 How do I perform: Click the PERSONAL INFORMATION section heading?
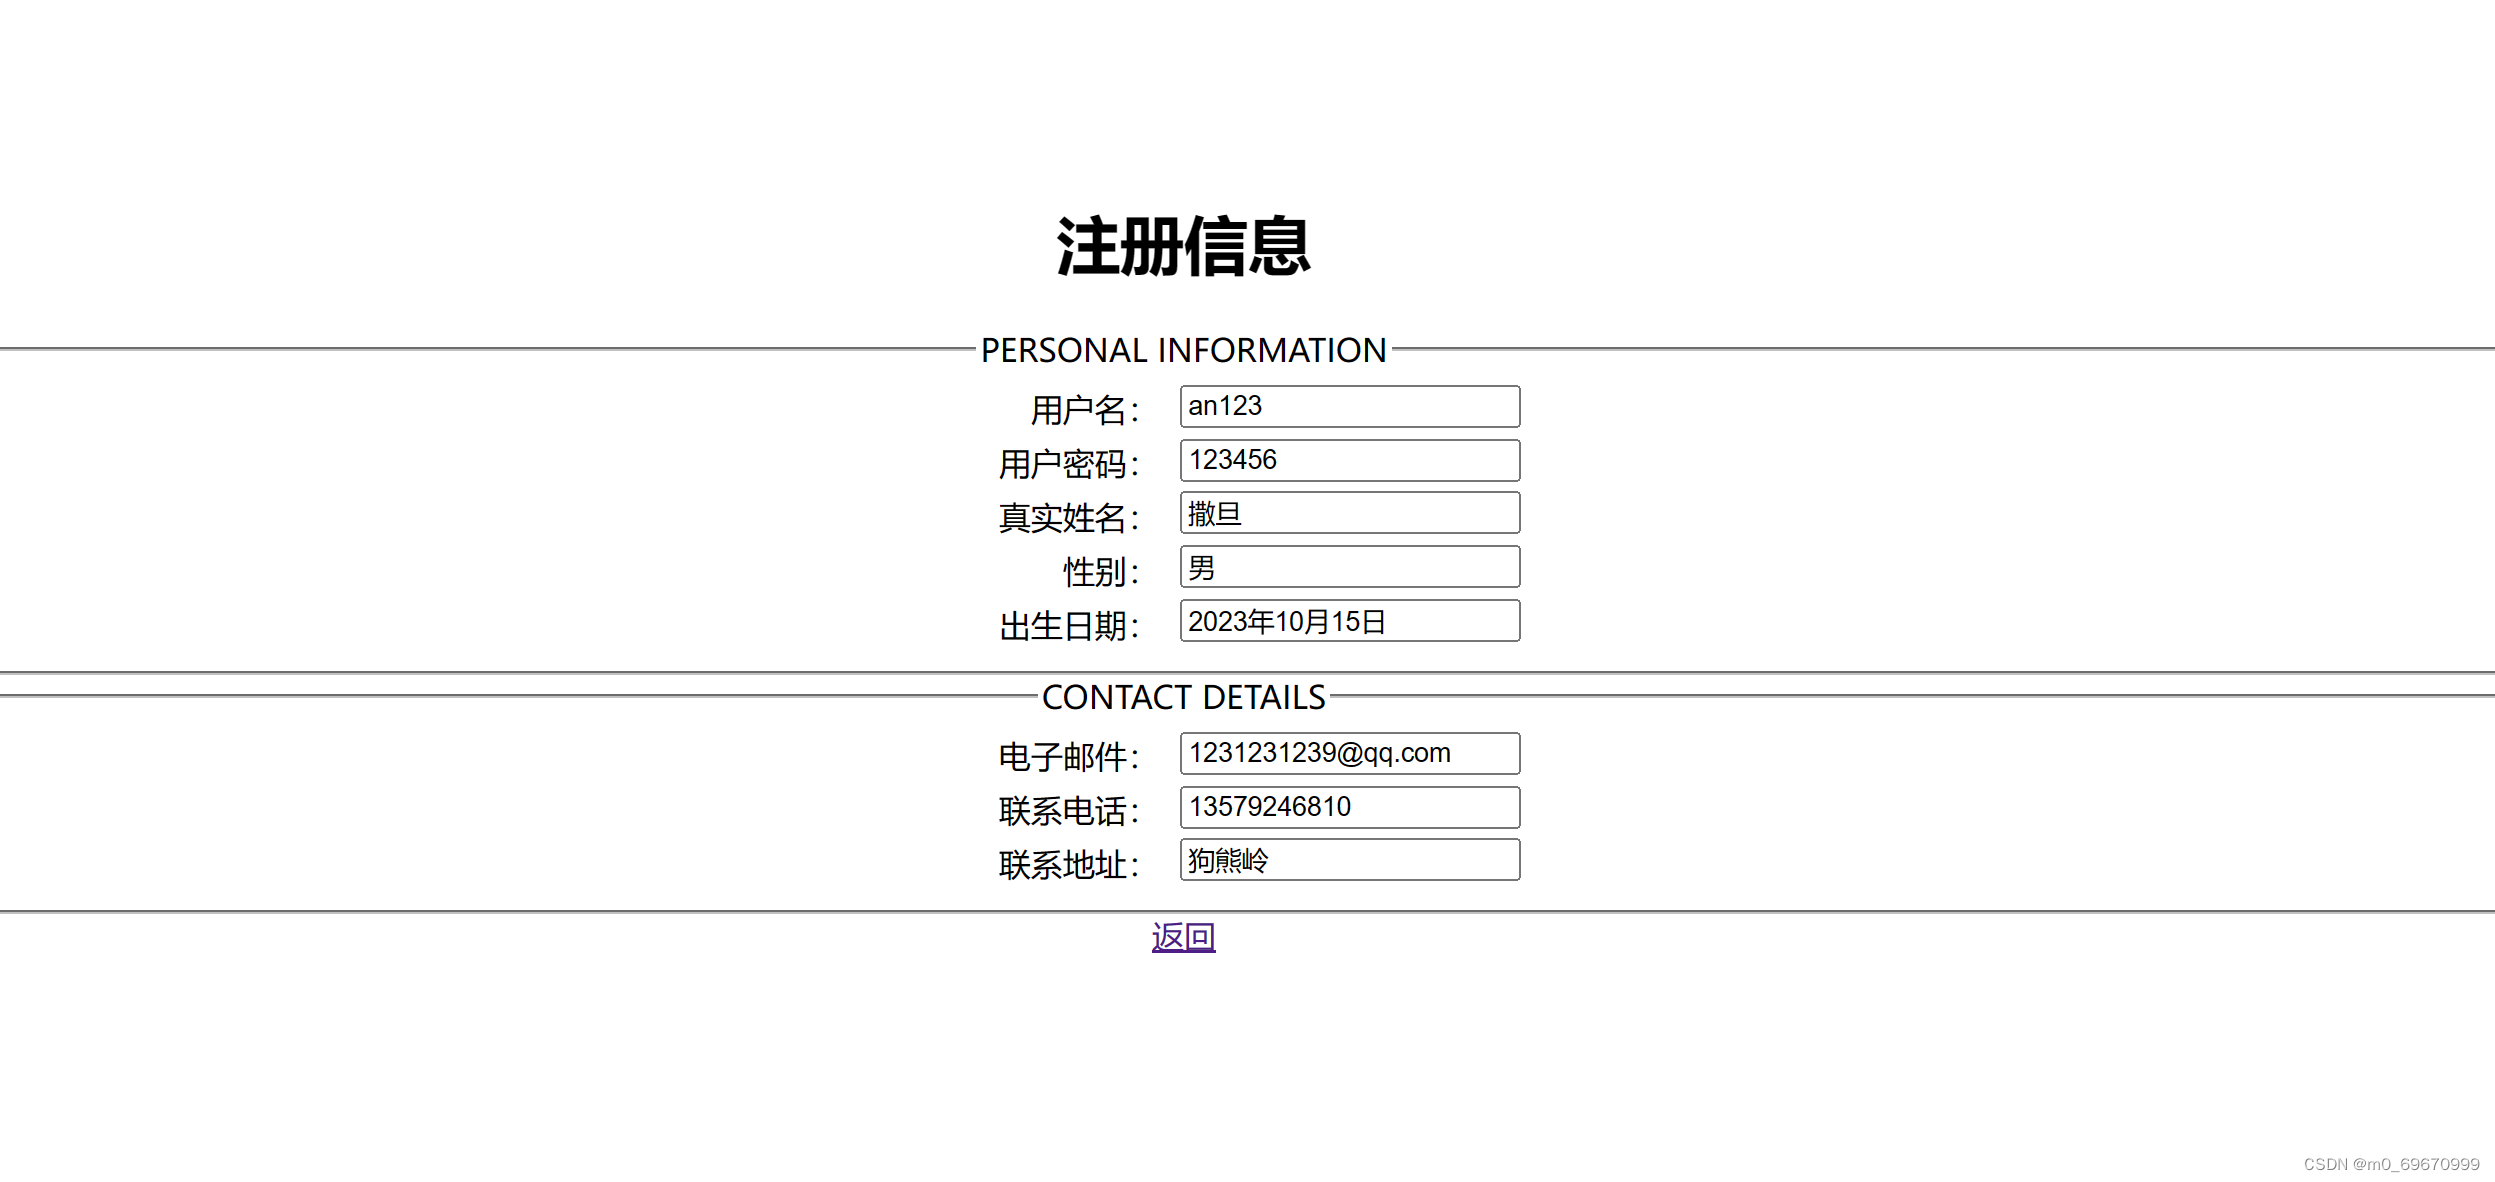[1184, 349]
